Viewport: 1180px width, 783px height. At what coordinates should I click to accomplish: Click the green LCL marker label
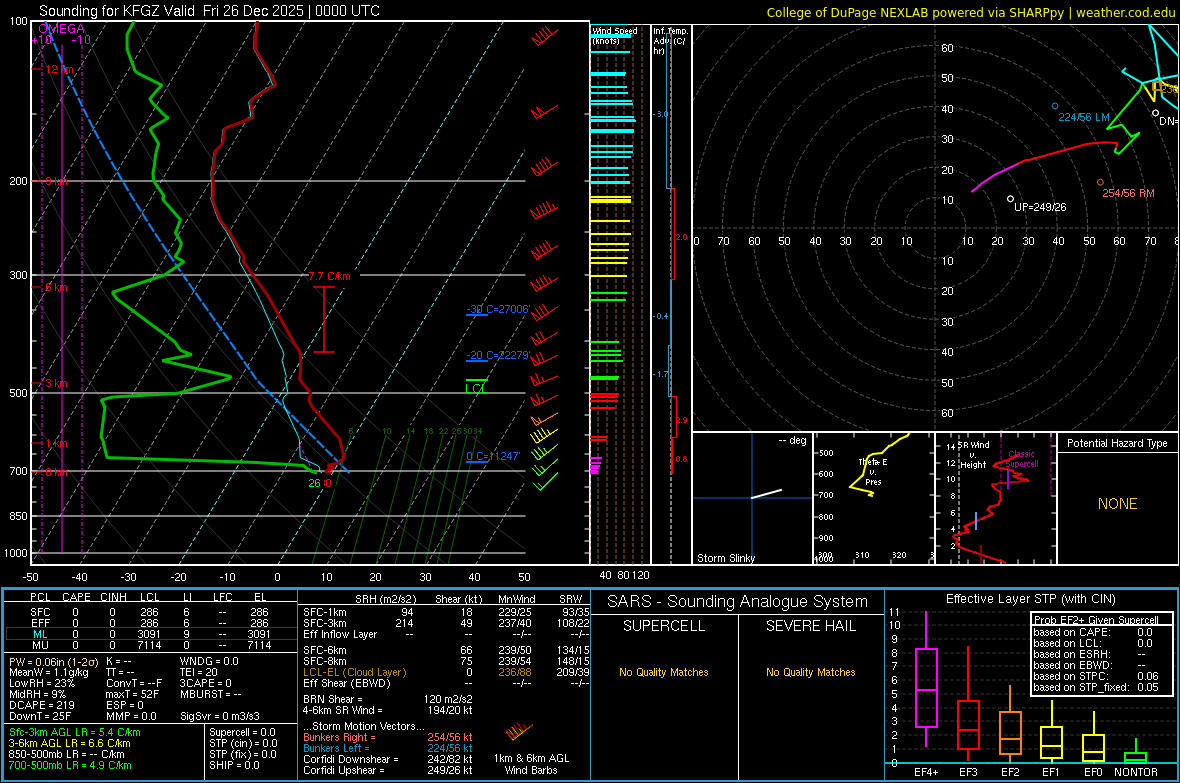click(x=476, y=388)
